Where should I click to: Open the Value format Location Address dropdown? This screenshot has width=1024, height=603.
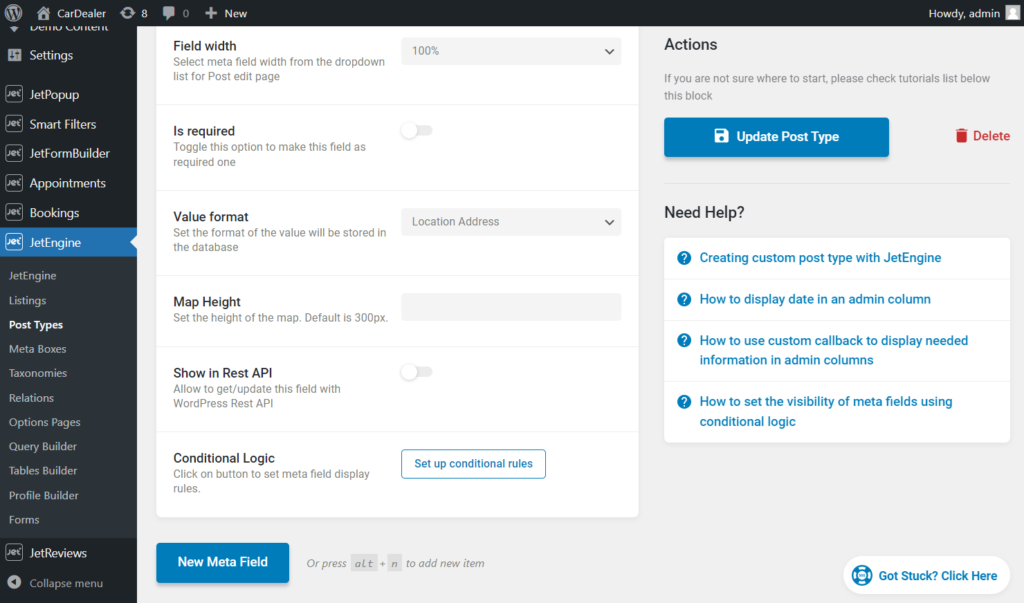[x=511, y=222]
